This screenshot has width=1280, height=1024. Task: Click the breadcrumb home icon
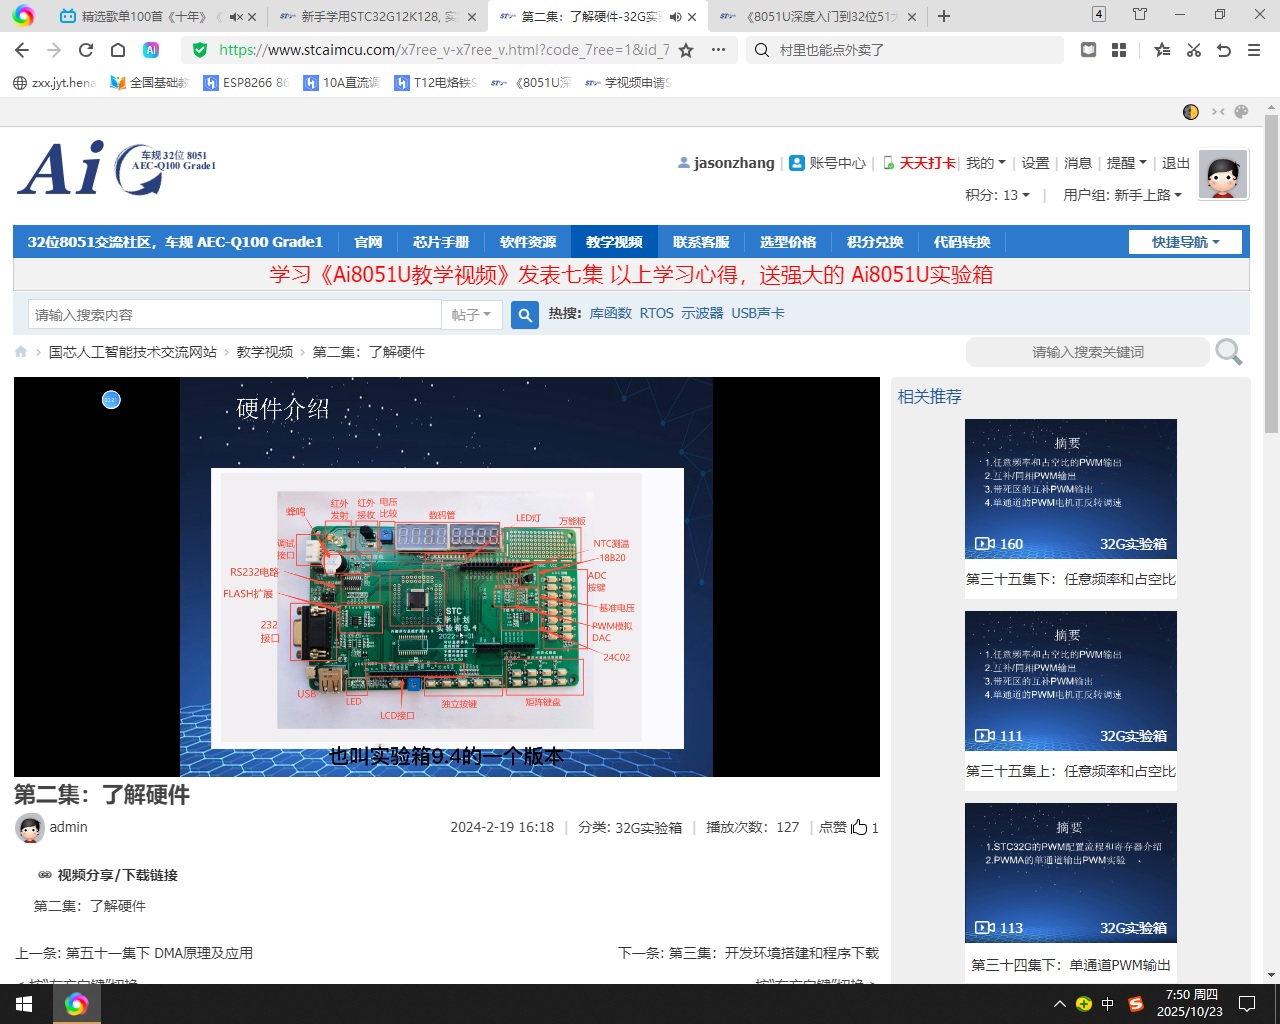tap(21, 352)
